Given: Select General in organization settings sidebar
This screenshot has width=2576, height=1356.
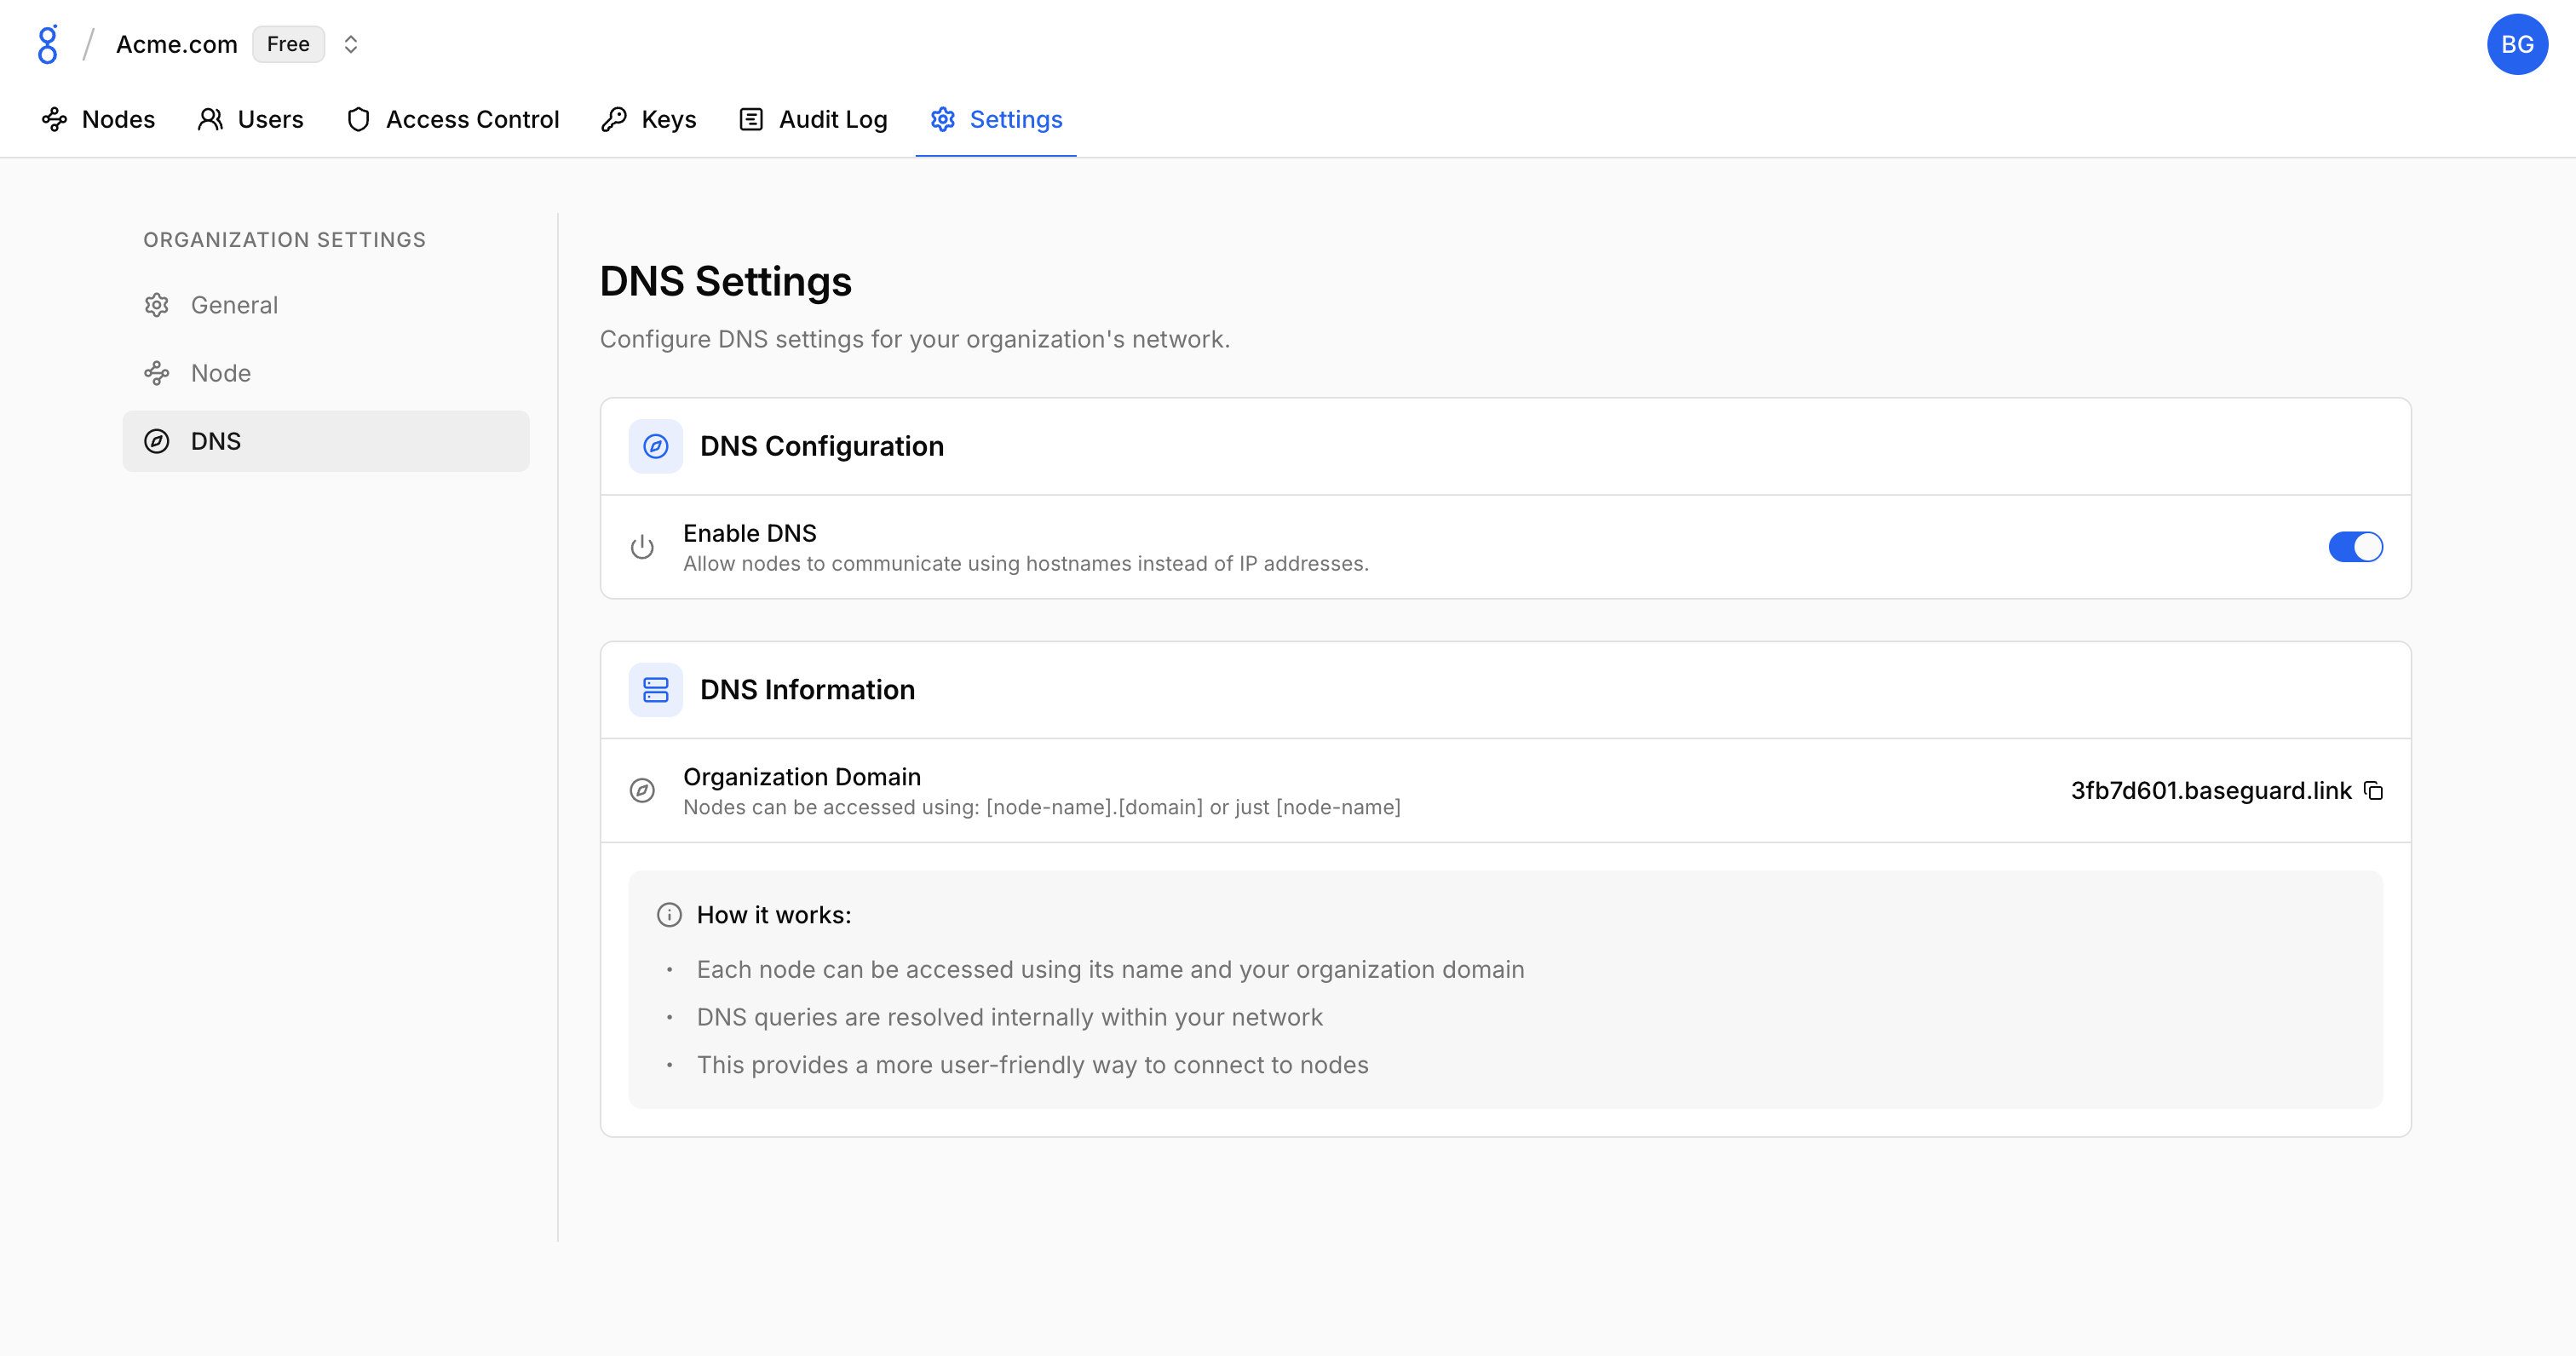Looking at the screenshot, I should tap(234, 305).
